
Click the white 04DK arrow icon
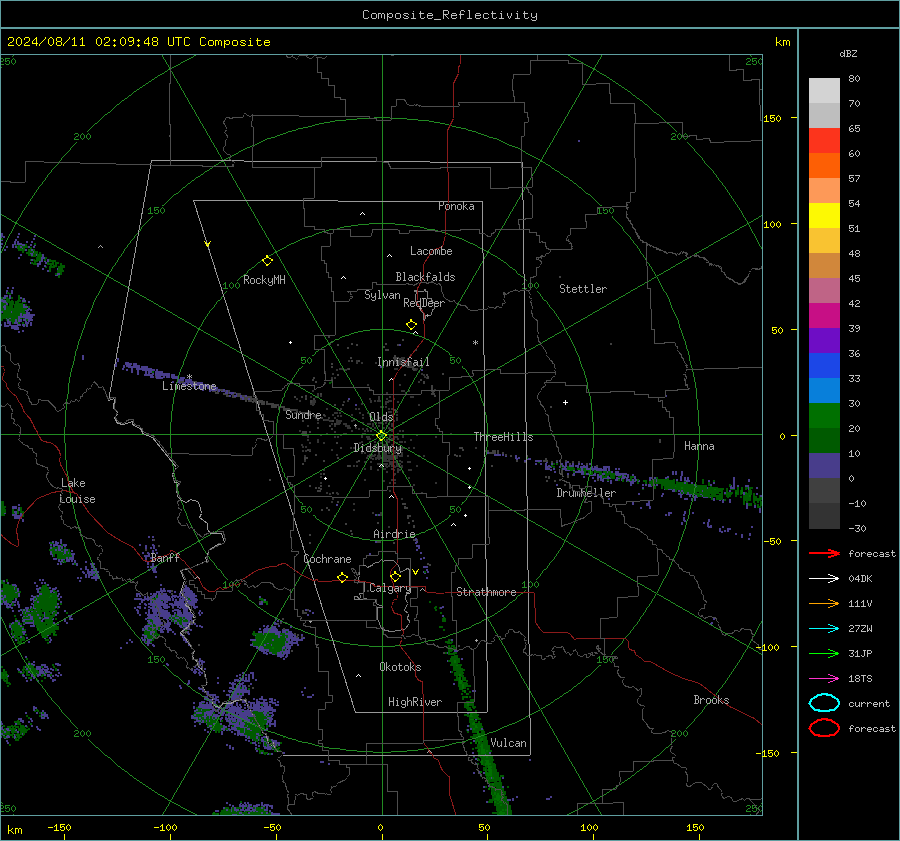pos(824,579)
